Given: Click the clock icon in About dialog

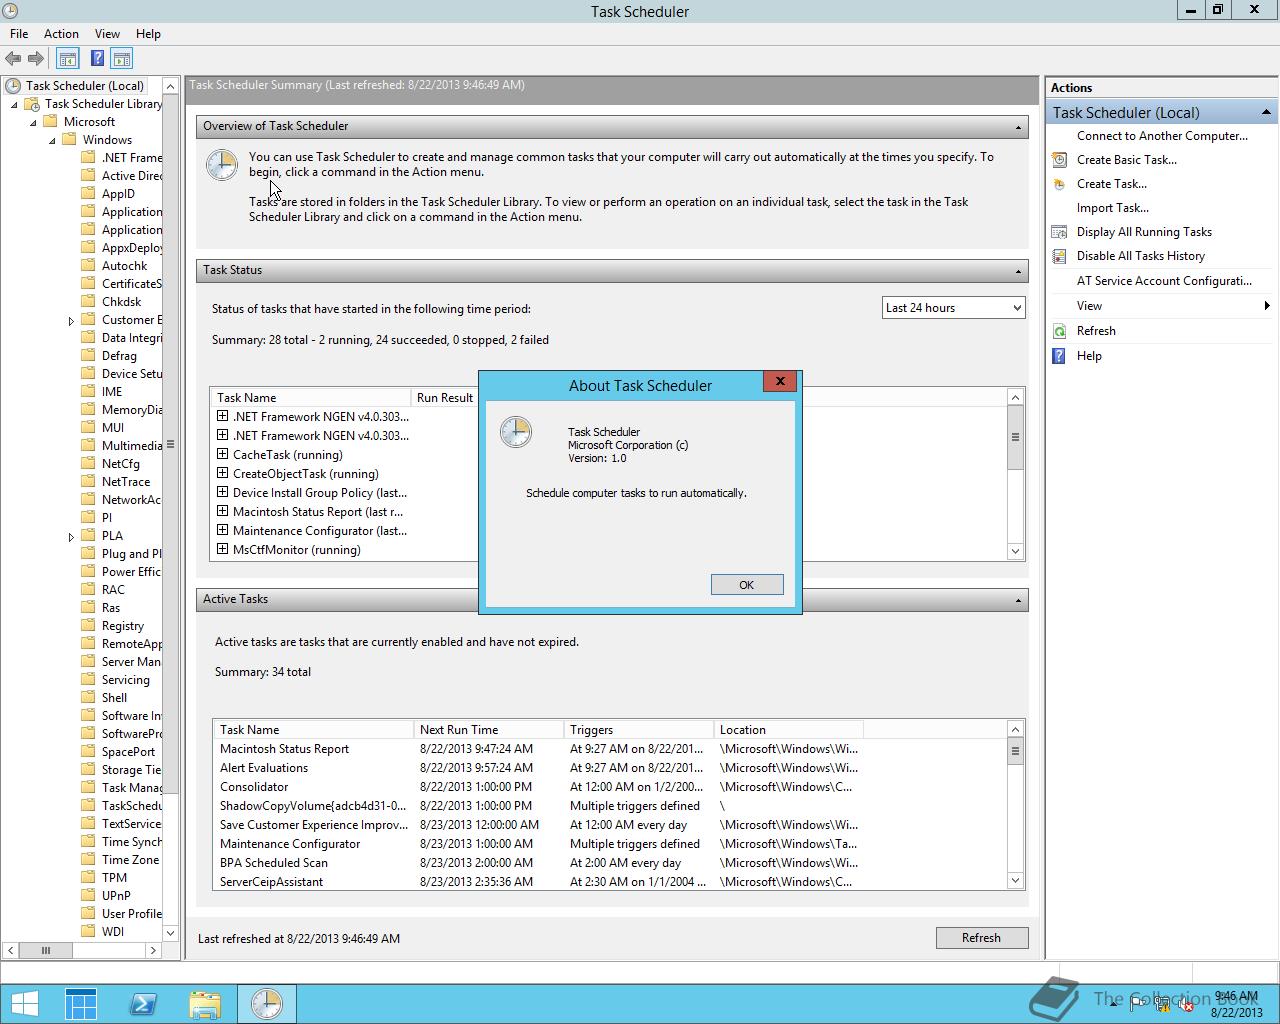Looking at the screenshot, I should click(x=516, y=432).
